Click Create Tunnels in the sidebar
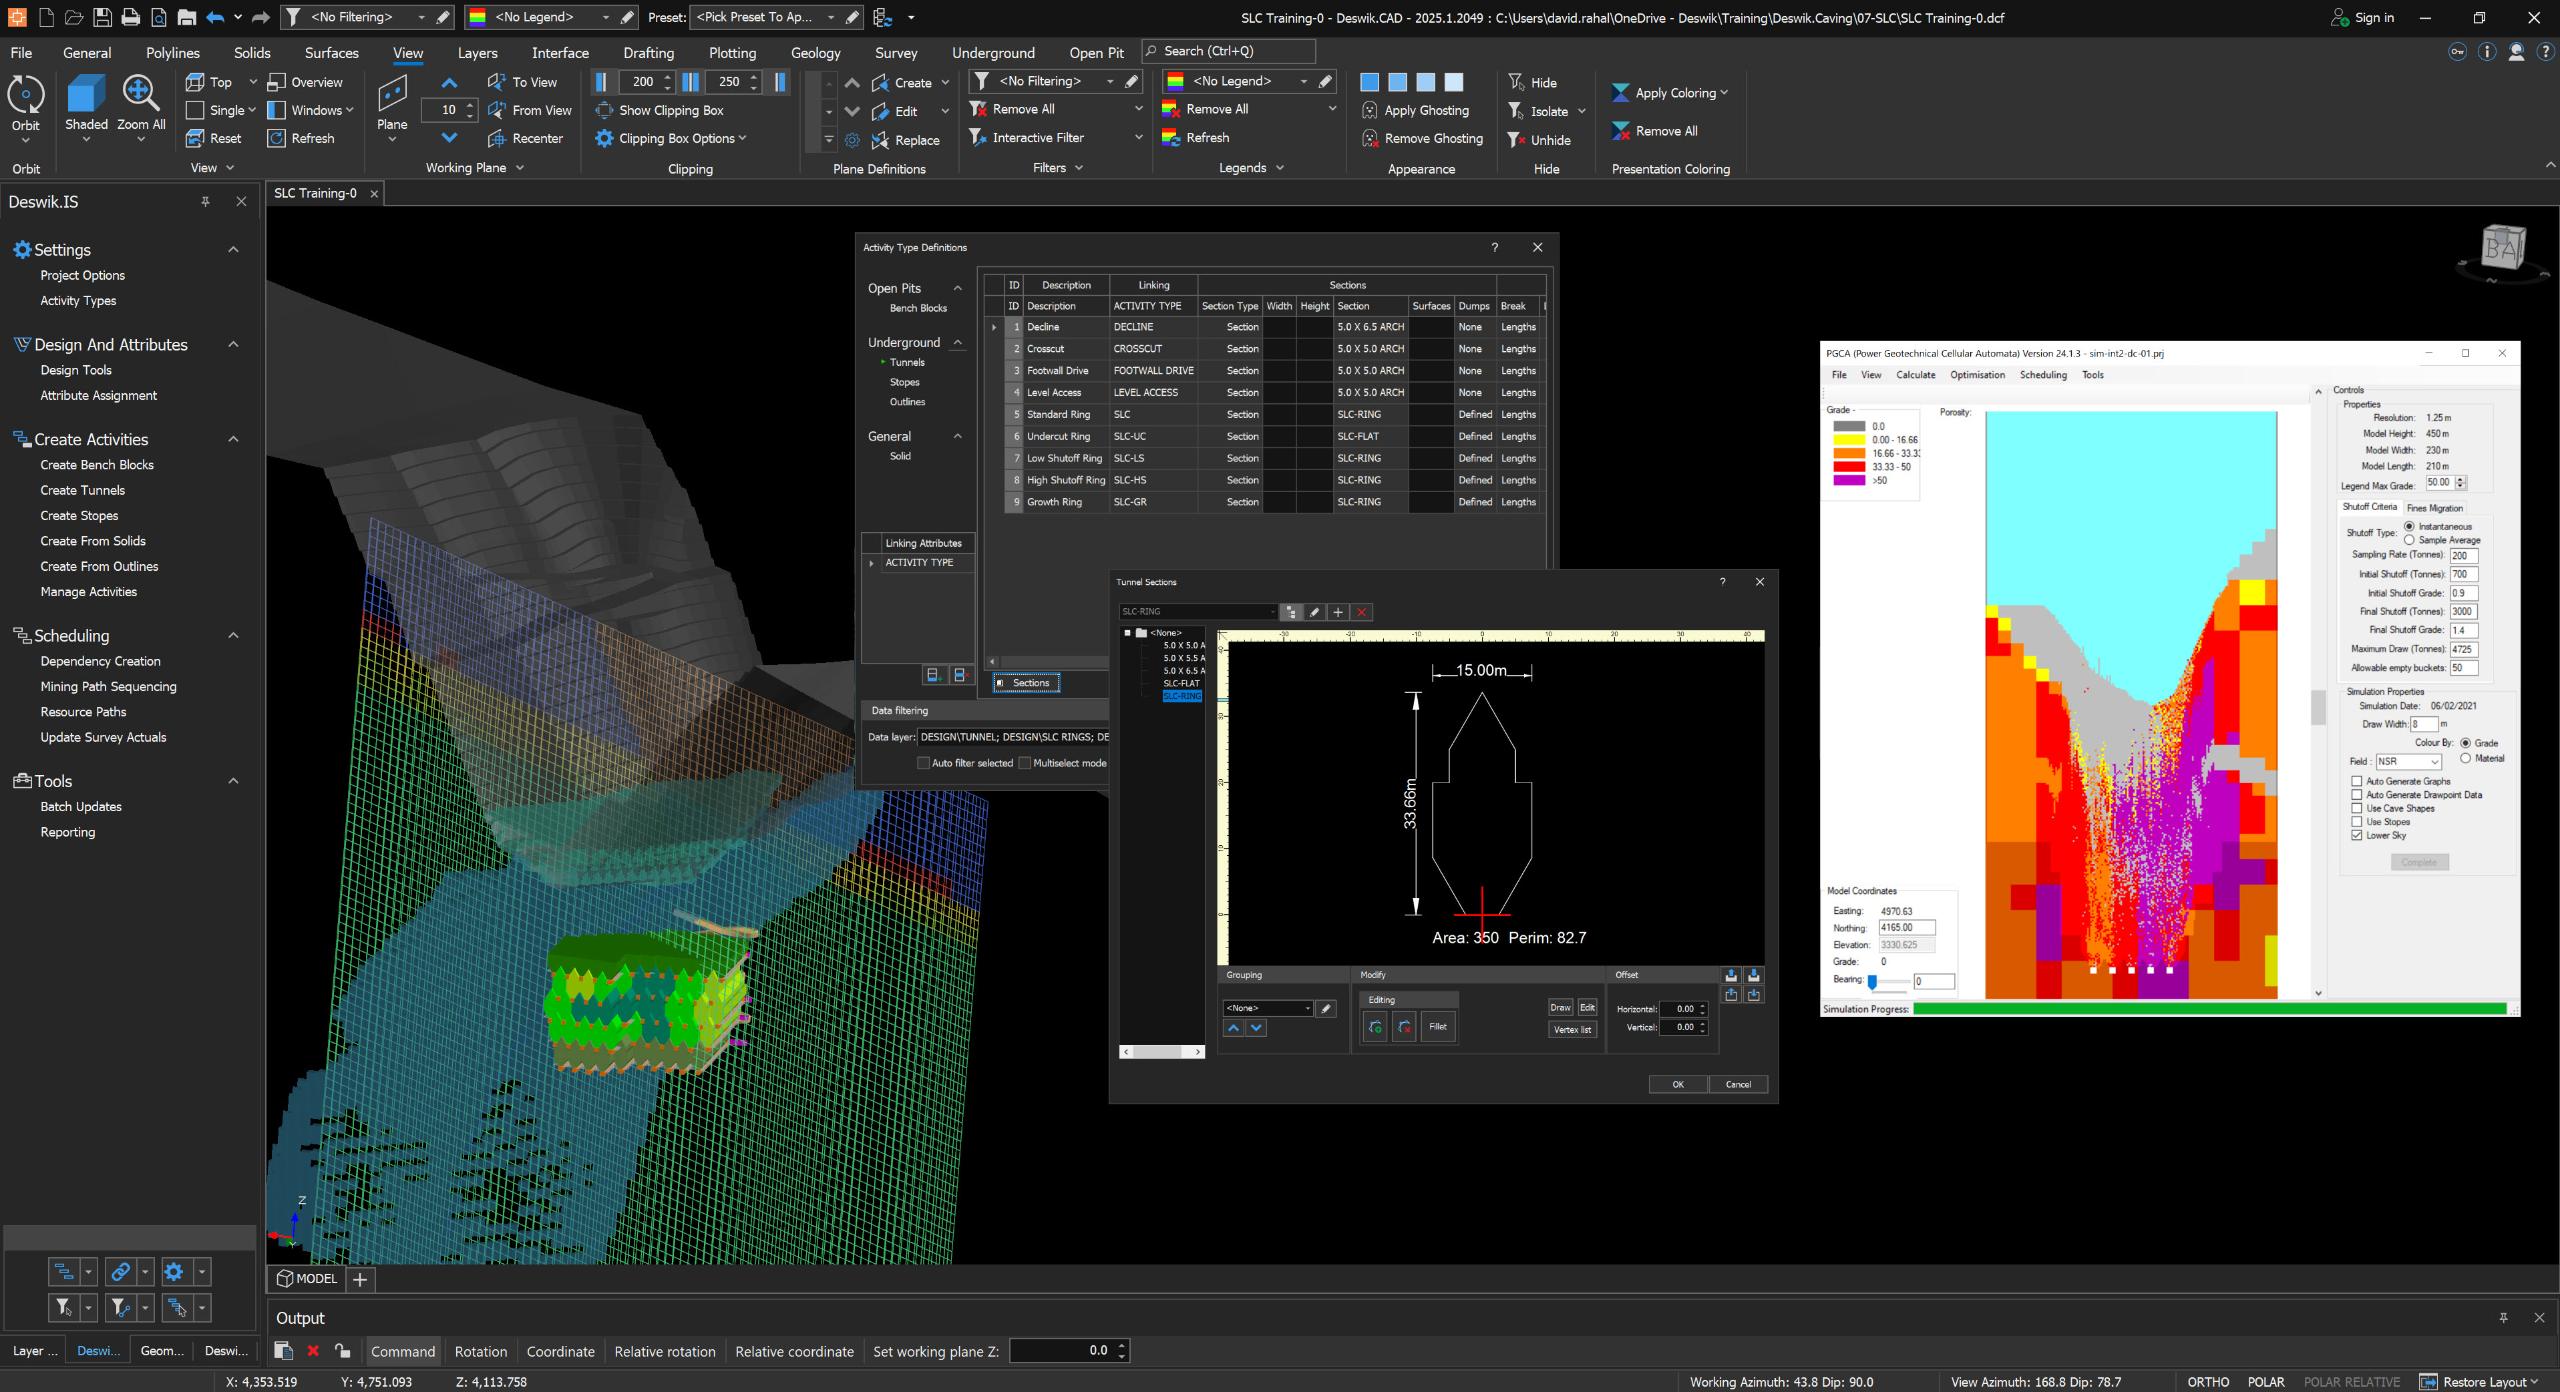 82,490
